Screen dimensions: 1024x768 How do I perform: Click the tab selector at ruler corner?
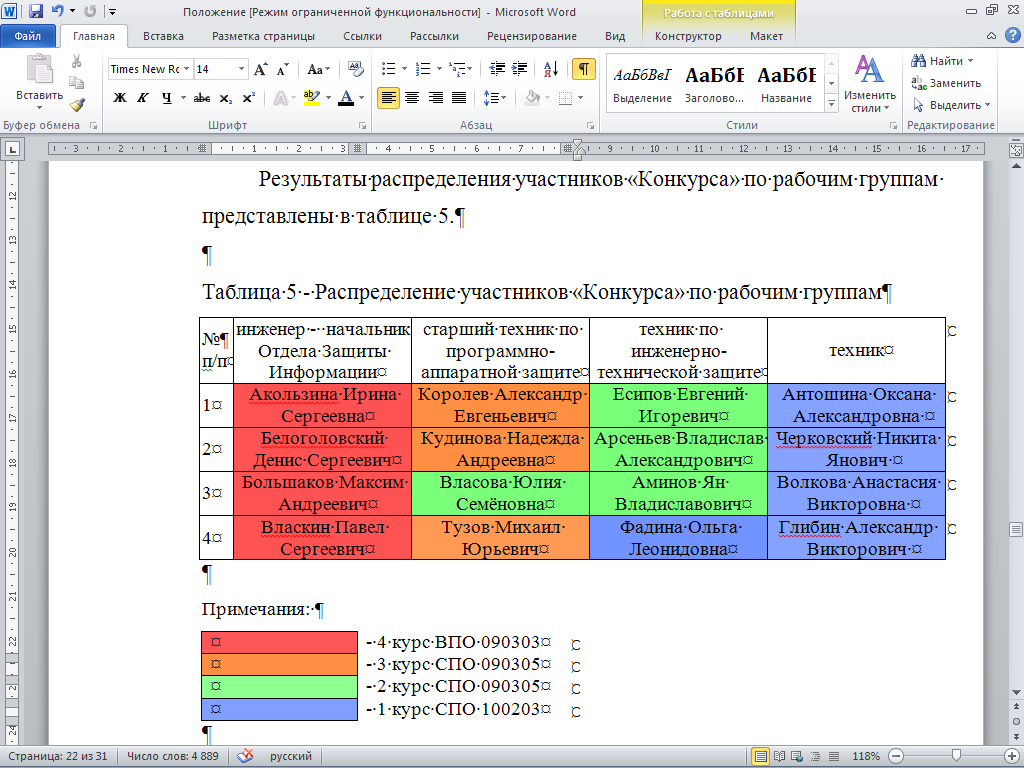[x=12, y=150]
